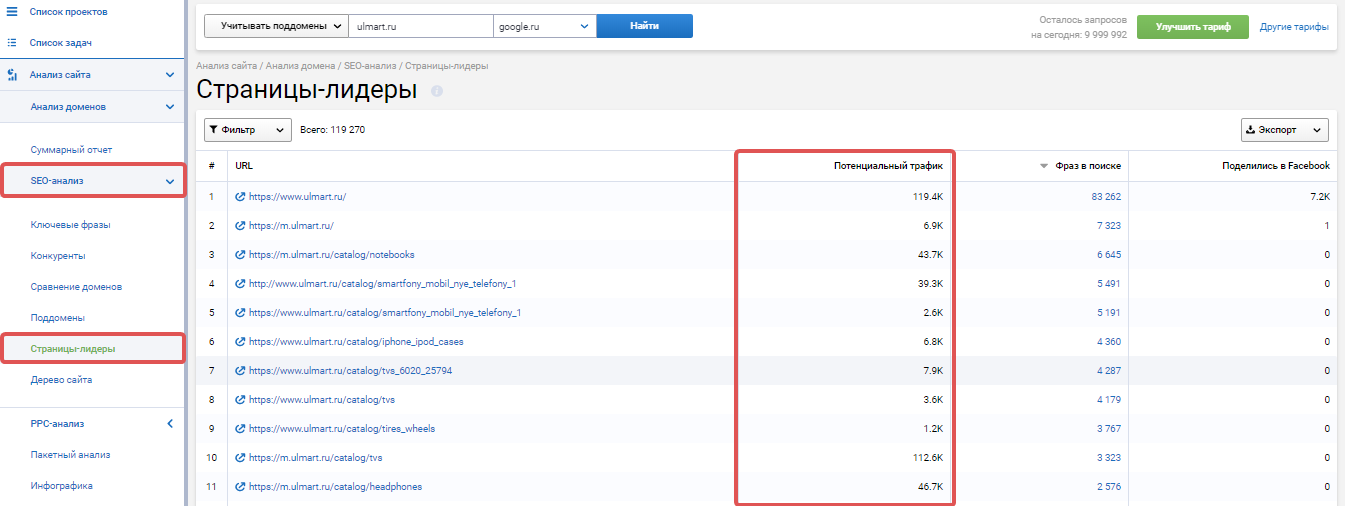1345x506 pixels.
Task: Open external link icon for headphones row
Action: click(x=240, y=487)
